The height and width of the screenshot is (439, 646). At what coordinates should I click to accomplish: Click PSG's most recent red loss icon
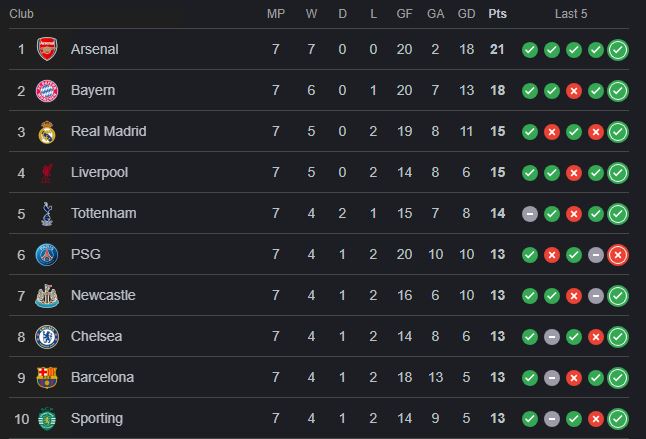618,254
